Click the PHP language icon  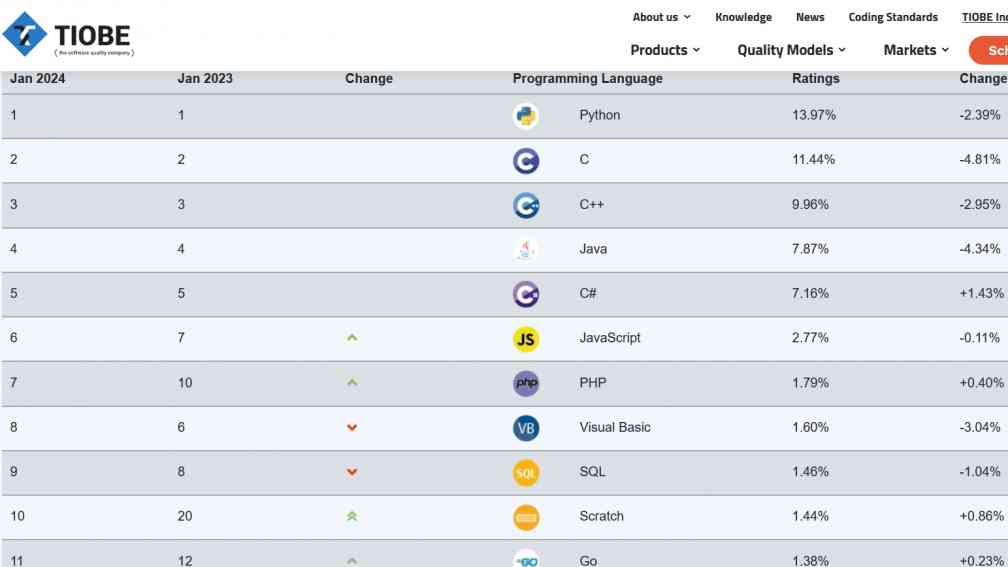[x=526, y=383]
